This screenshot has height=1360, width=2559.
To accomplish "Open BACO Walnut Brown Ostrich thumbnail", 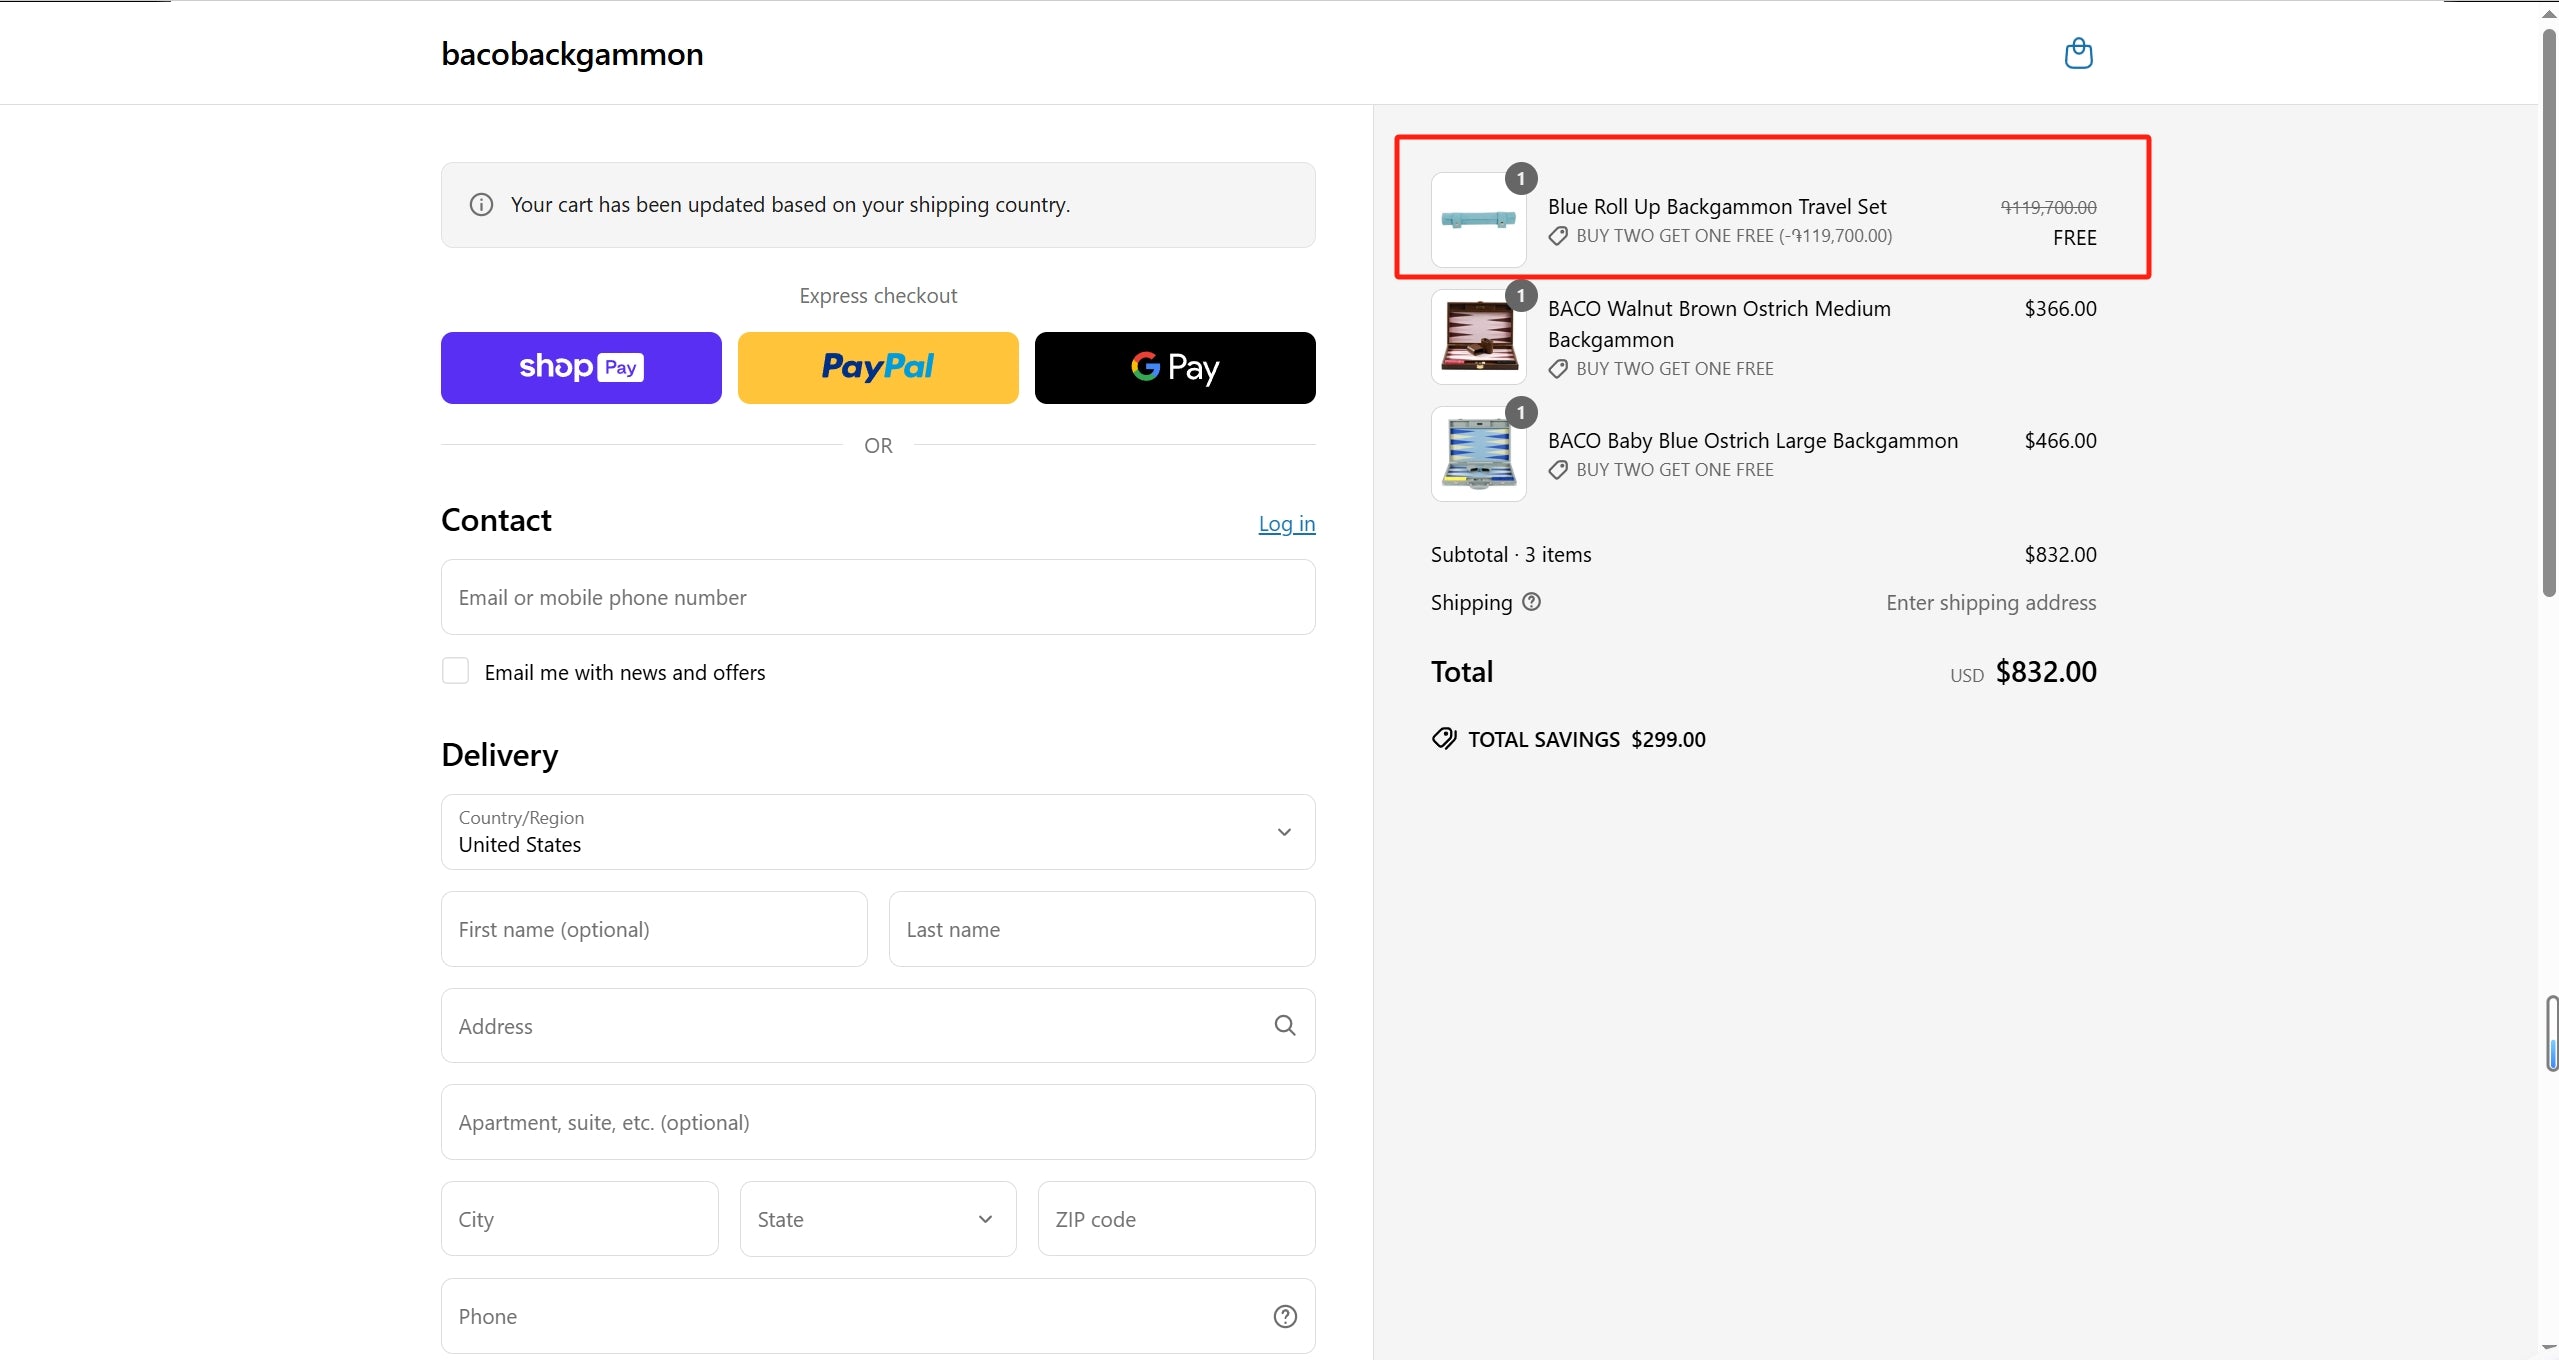I will point(1478,337).
